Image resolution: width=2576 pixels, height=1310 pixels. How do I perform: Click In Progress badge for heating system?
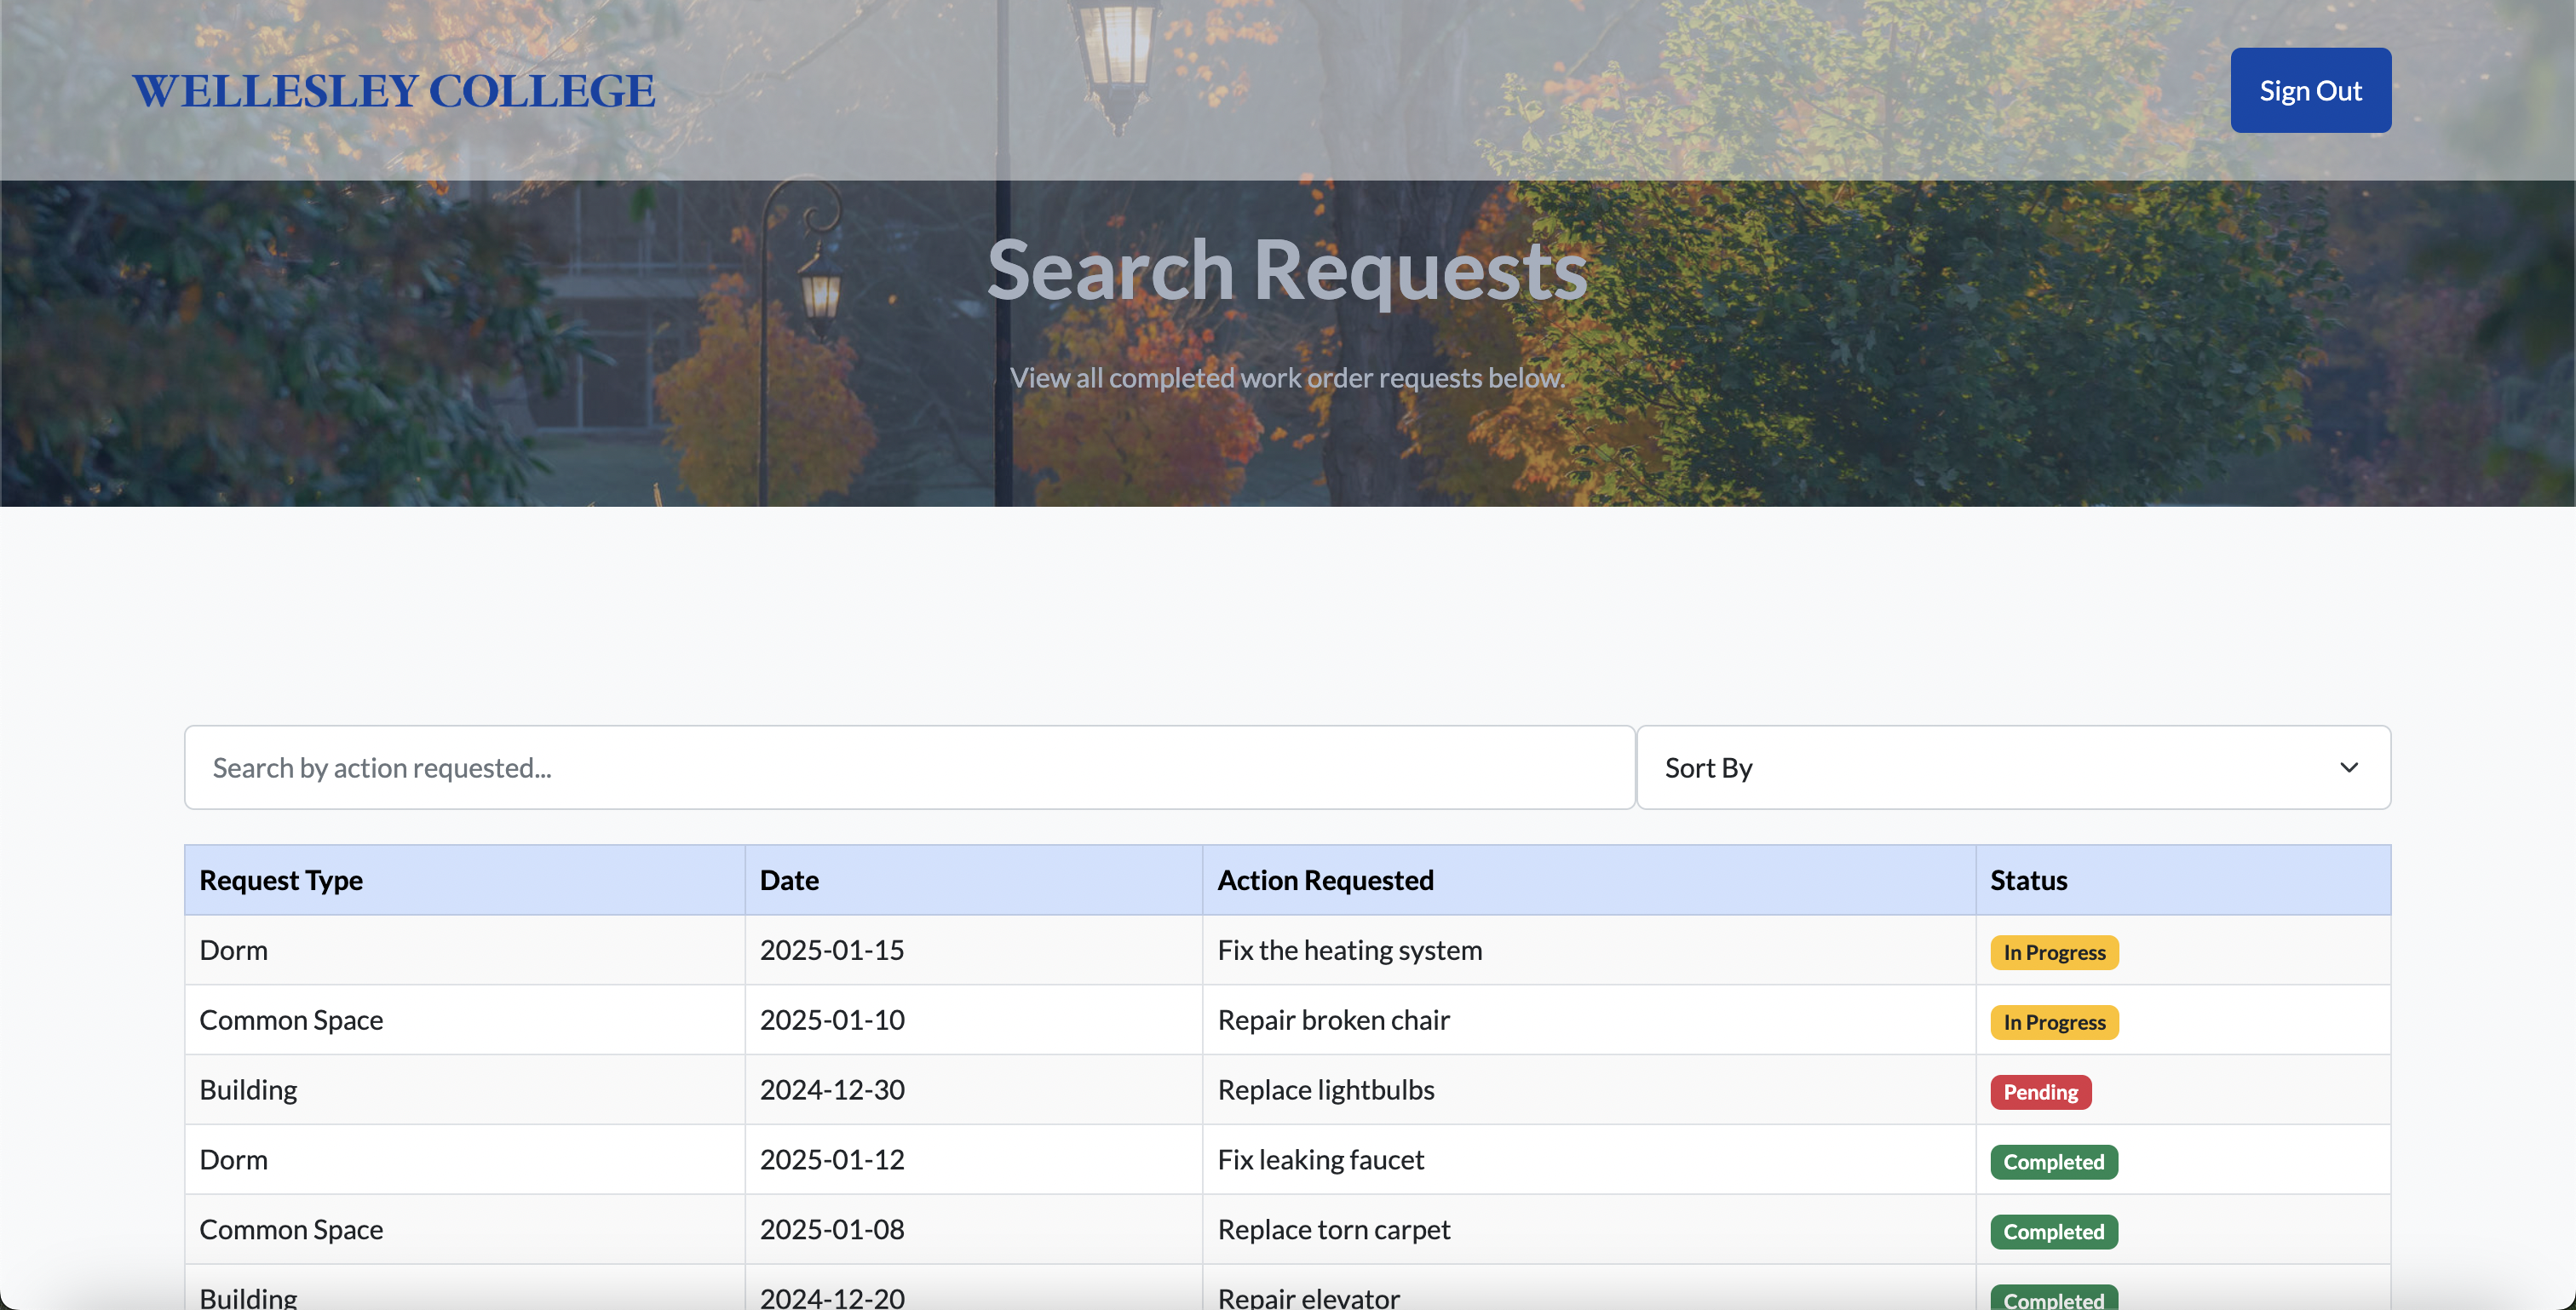point(2054,952)
